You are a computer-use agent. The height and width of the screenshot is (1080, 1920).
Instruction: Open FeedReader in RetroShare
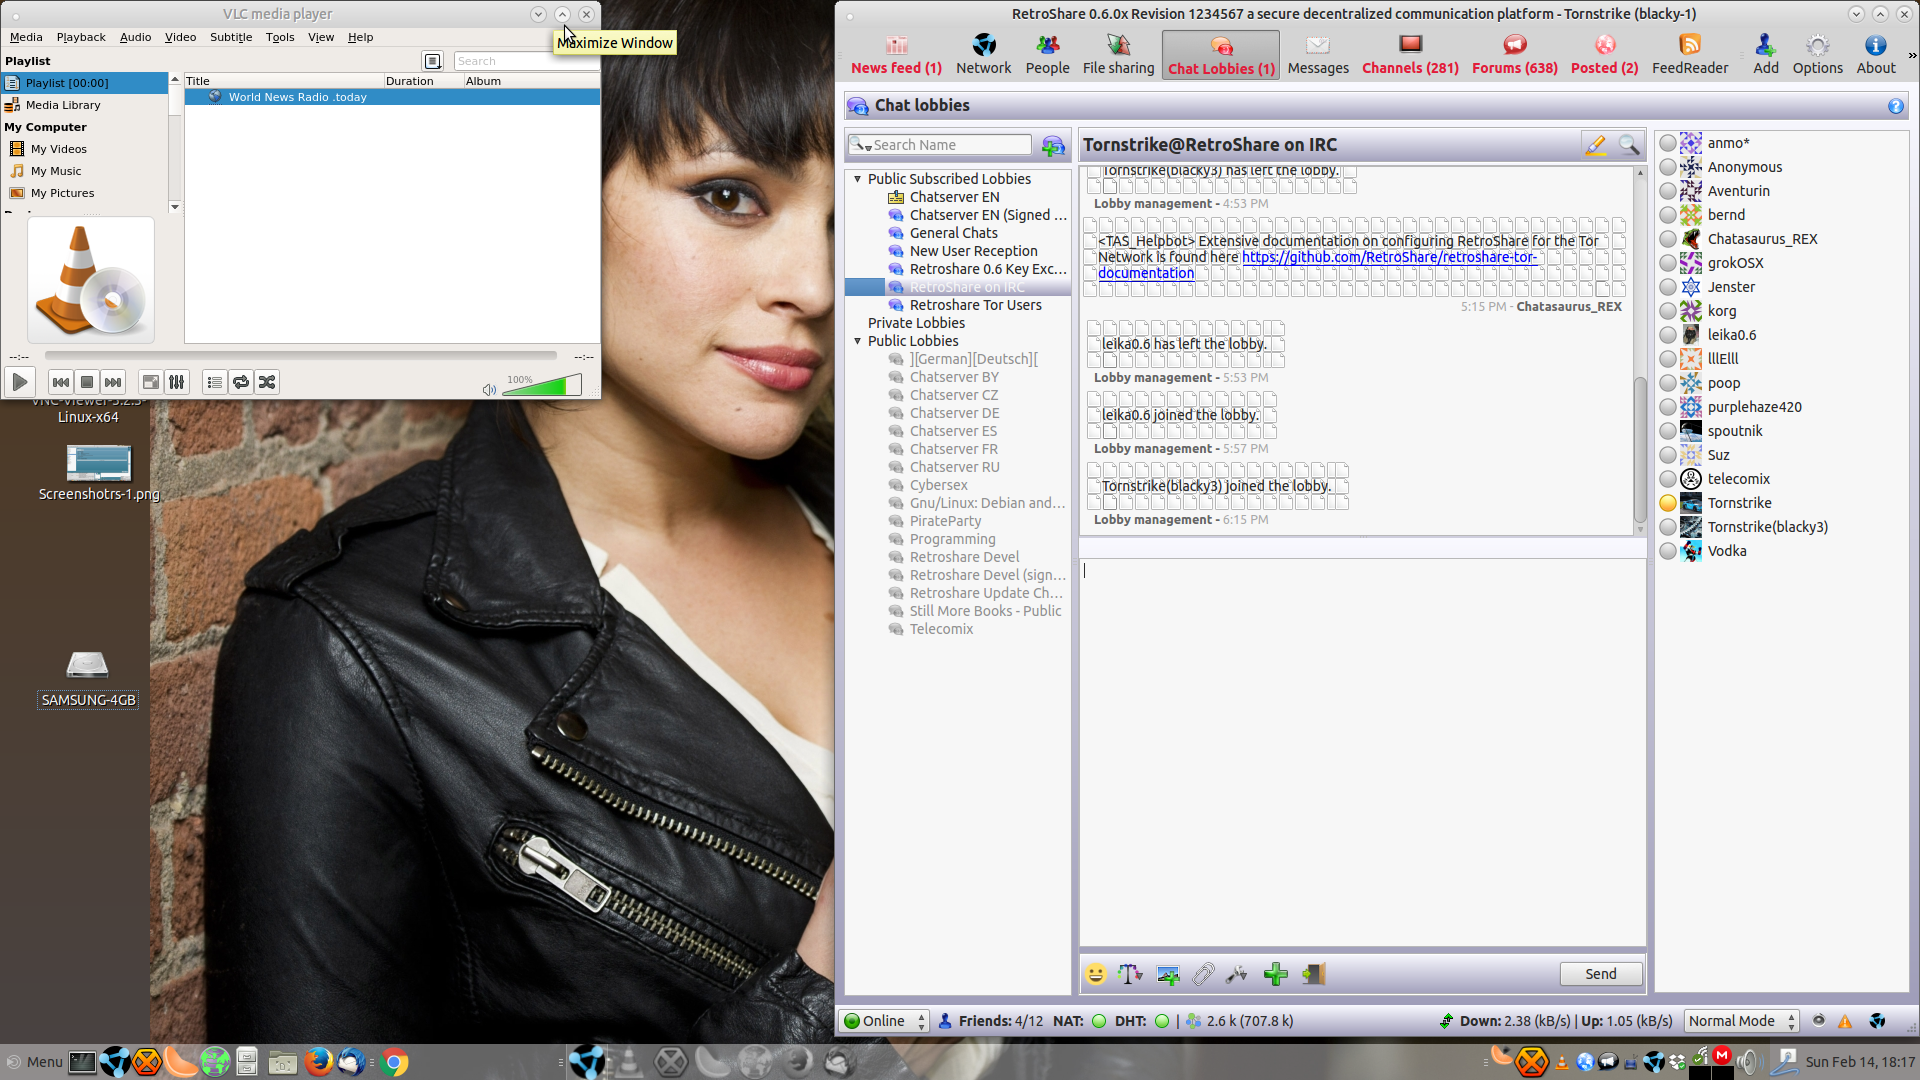tap(1689, 55)
